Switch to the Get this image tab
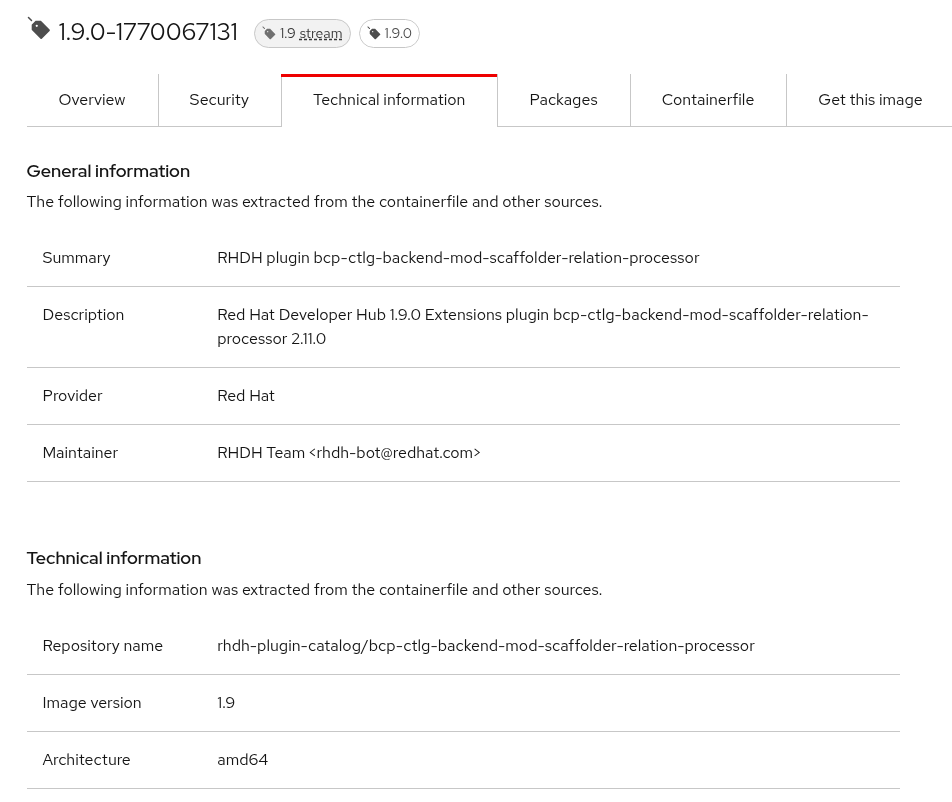This screenshot has height=802, width=952. click(x=870, y=100)
